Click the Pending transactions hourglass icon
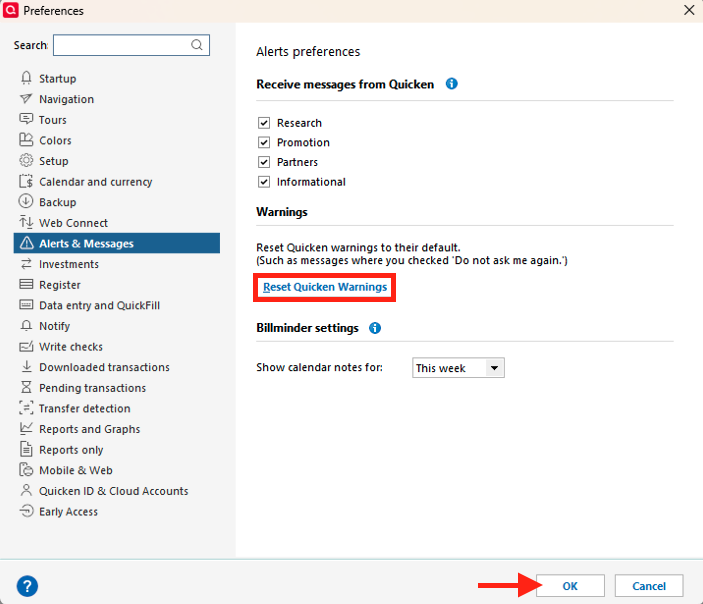The image size is (703, 604). coord(26,387)
